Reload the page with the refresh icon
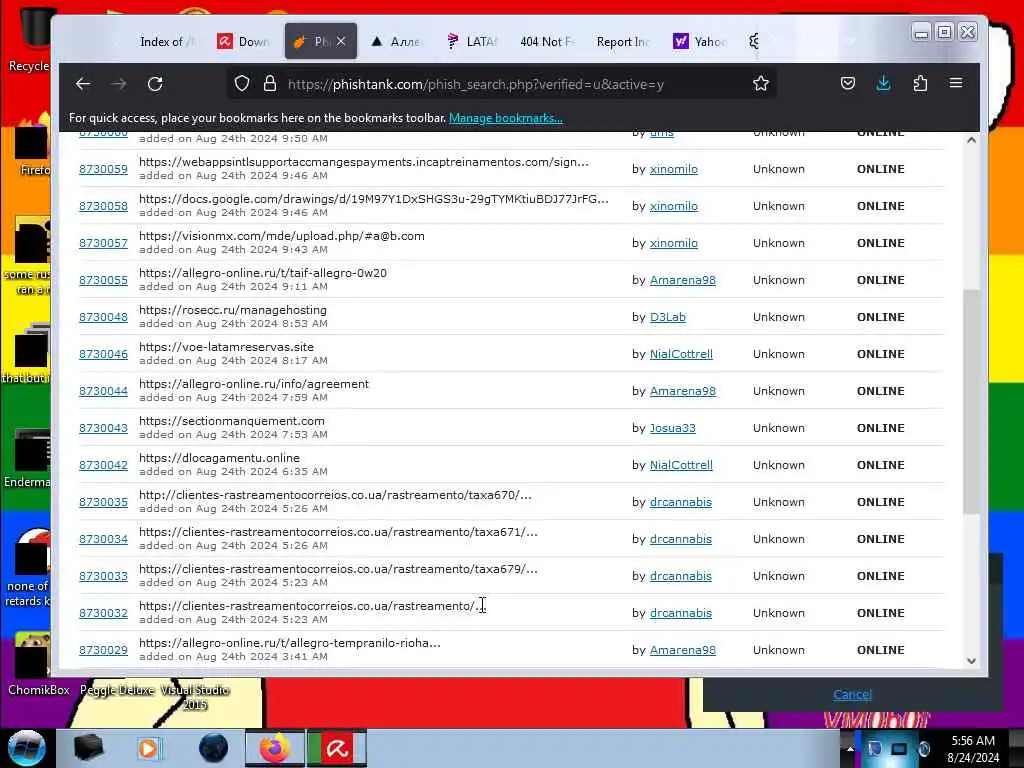 click(x=155, y=84)
